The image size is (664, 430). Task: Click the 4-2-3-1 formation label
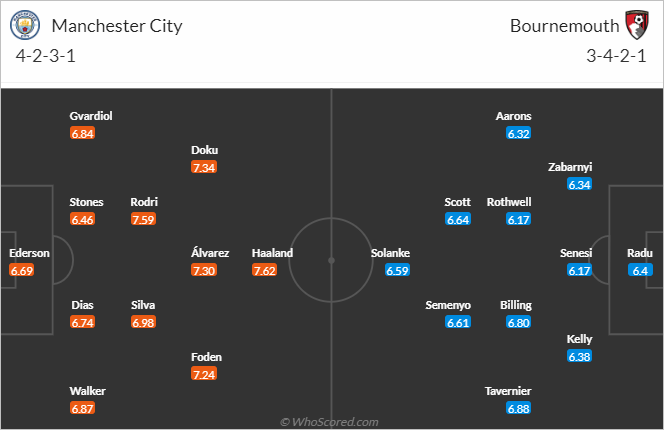coord(46,56)
